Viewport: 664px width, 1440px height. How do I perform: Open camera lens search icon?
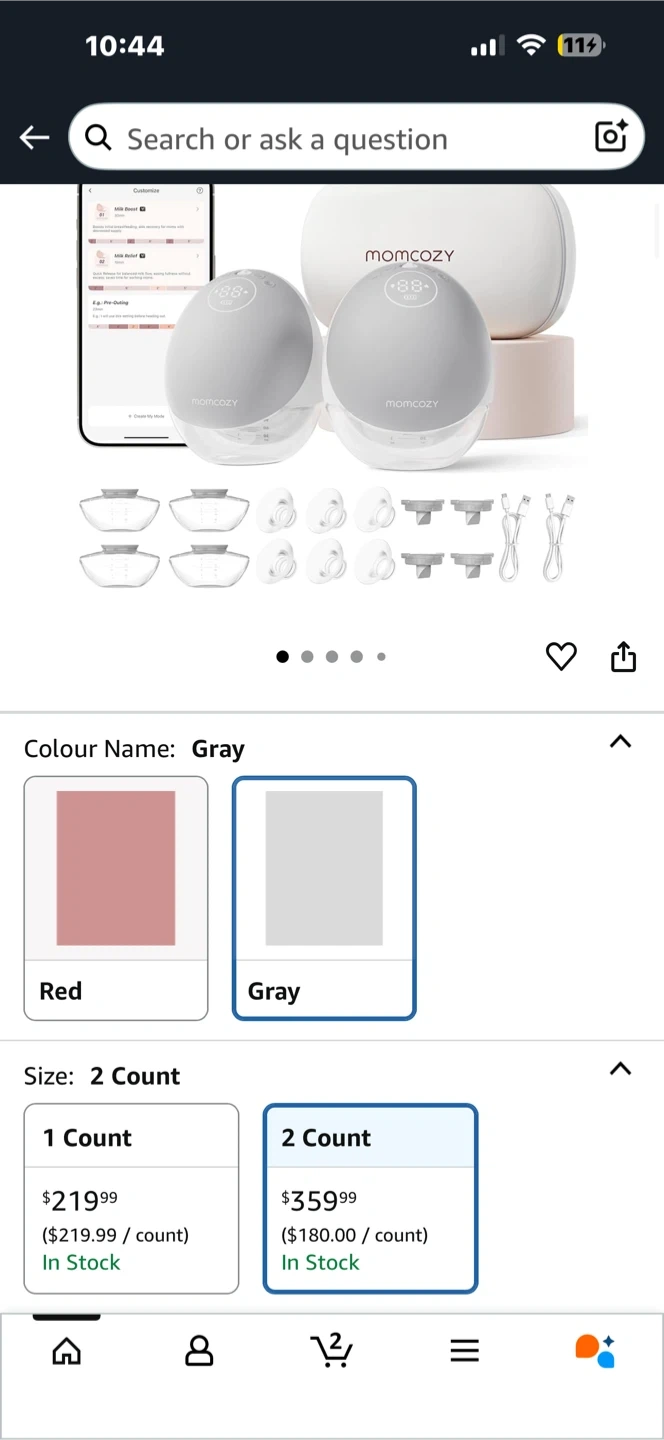click(610, 136)
